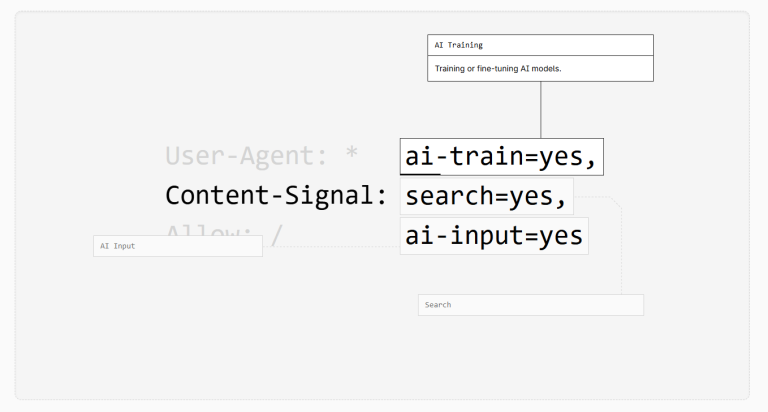The height and width of the screenshot is (412, 768).
Task: Click the dotted connector beside AI Input box
Action: pos(330,245)
